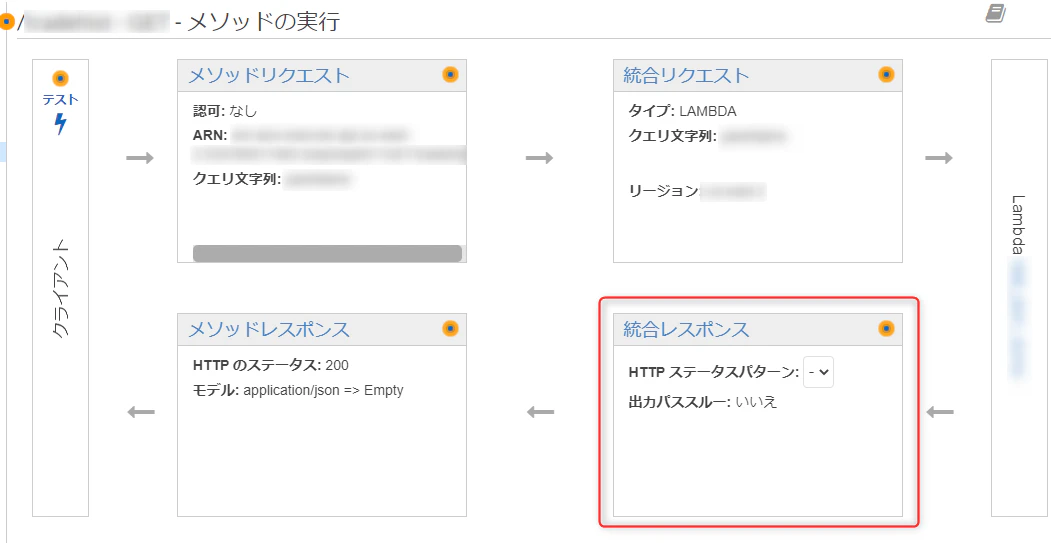Open the メソッドレスポンス link
The width and height of the screenshot is (1051, 543).
tap(269, 329)
